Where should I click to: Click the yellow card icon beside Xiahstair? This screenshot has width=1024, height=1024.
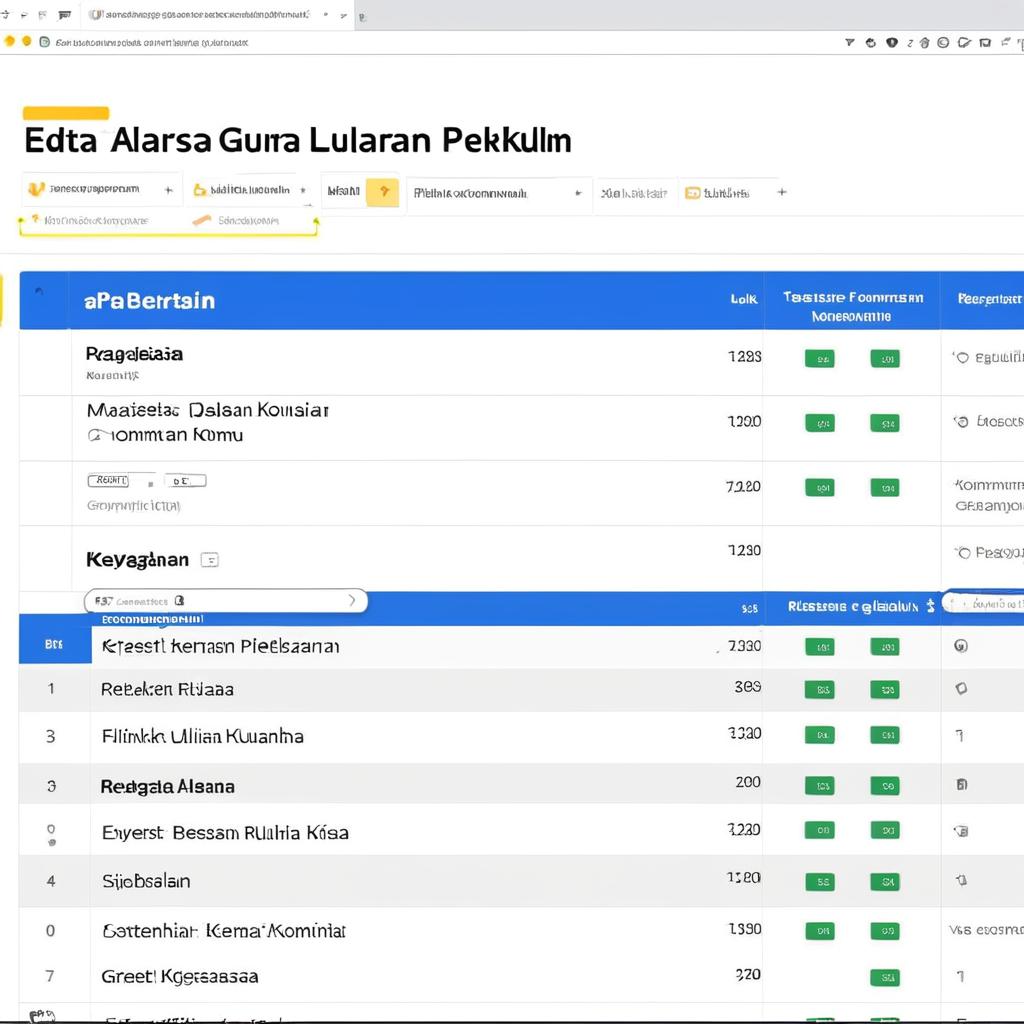pos(692,193)
